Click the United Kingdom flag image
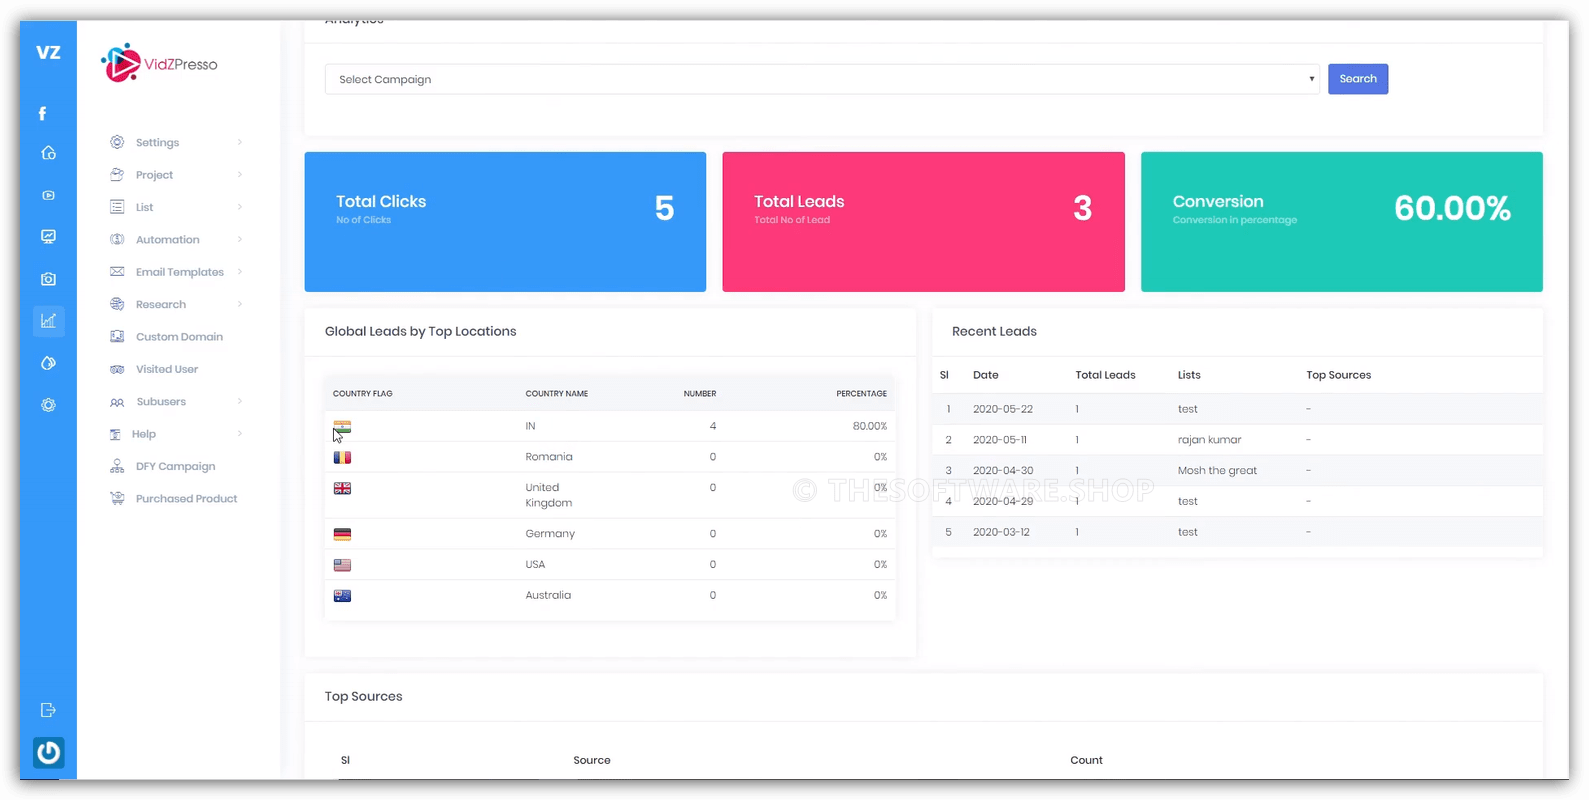This screenshot has width=1589, height=800. coord(342,488)
